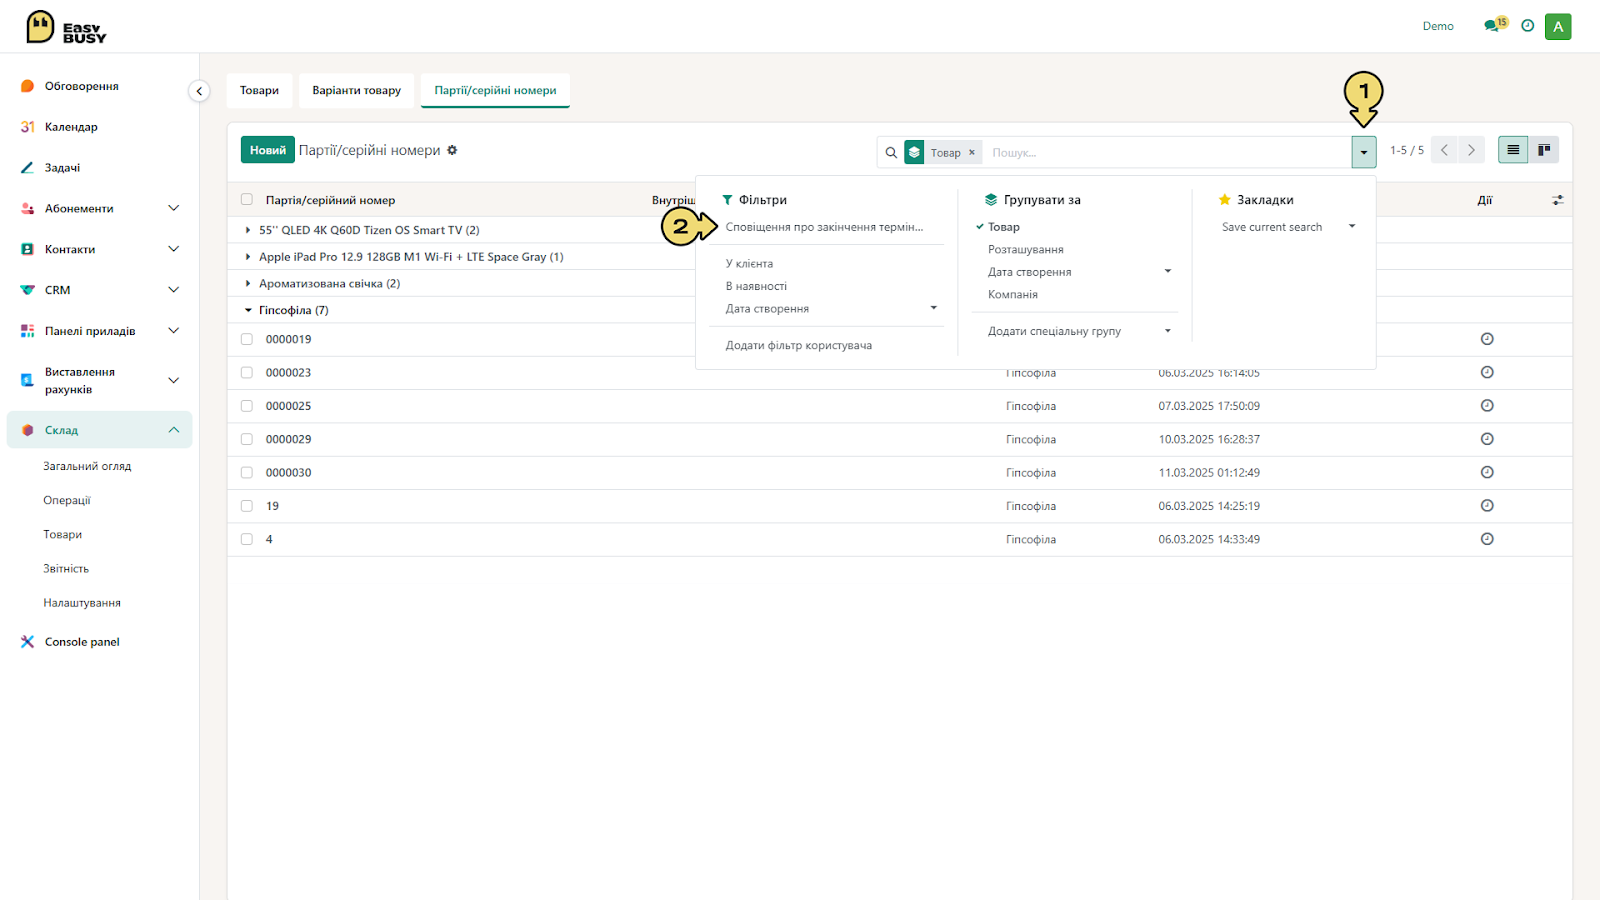
Task: Open the Demo link in header
Action: 1438,26
